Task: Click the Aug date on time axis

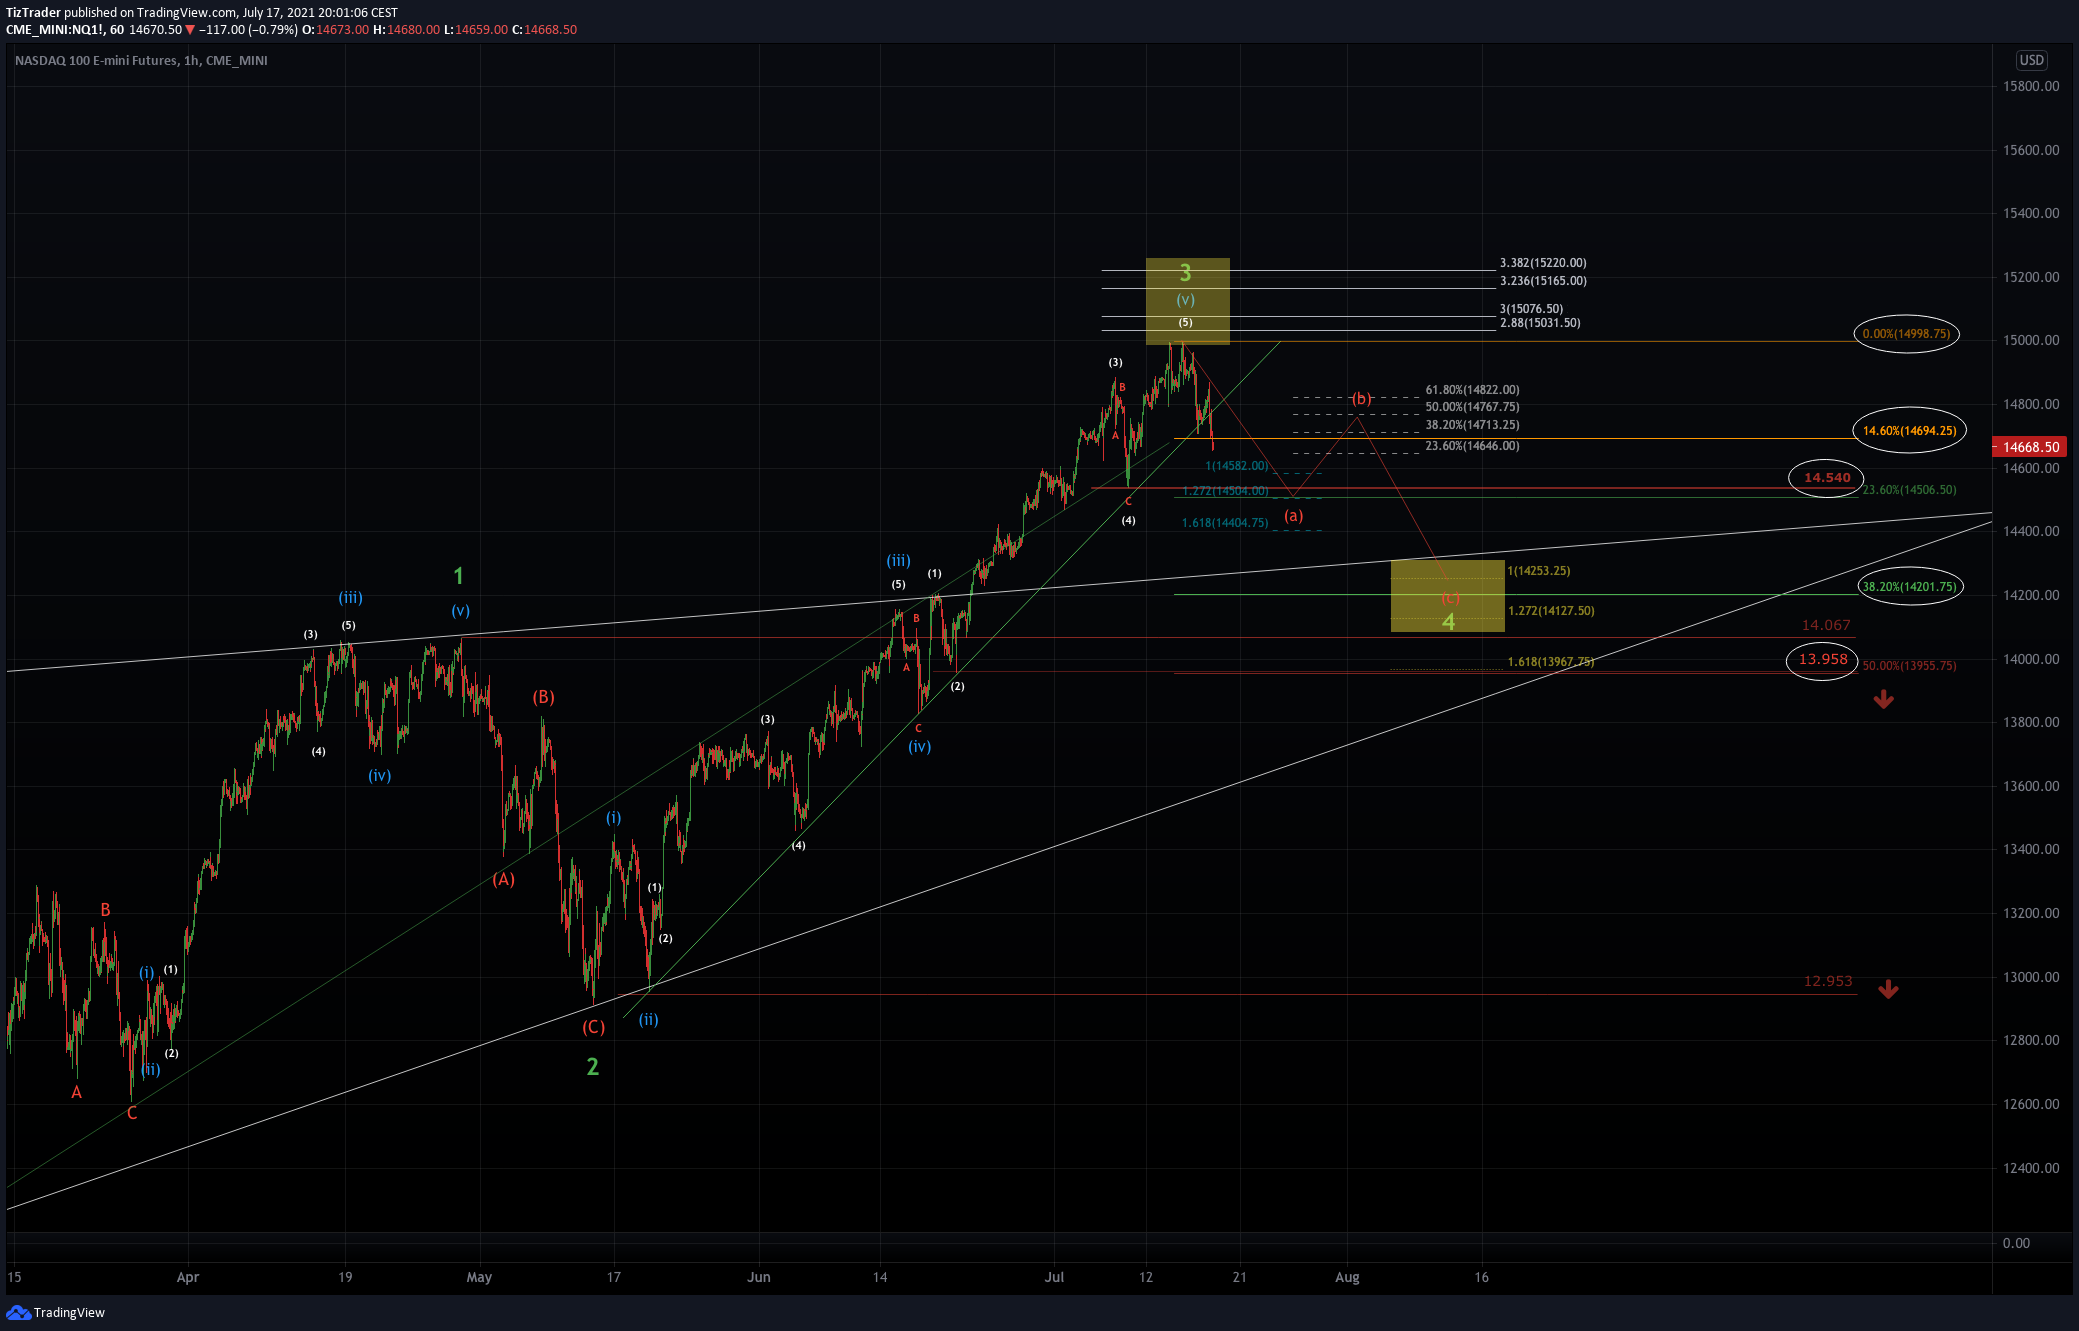Action: [1347, 1277]
